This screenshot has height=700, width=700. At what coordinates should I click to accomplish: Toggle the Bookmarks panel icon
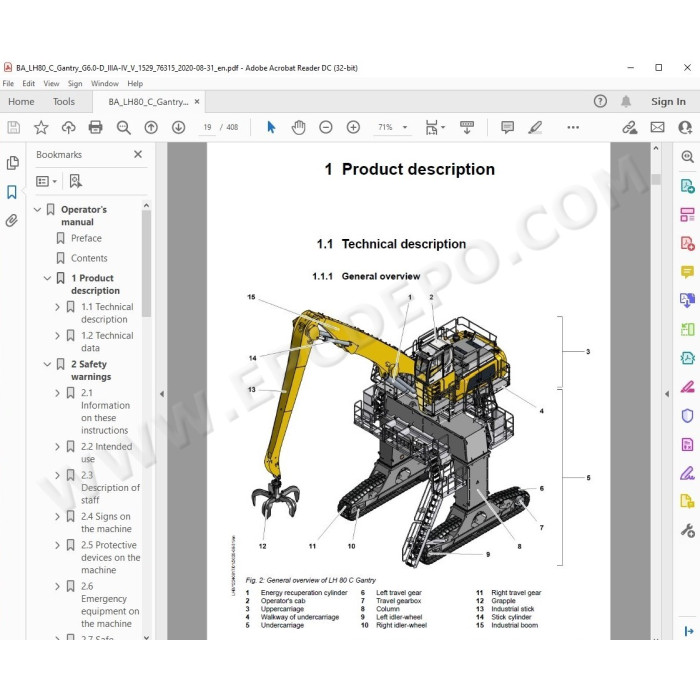tap(12, 192)
